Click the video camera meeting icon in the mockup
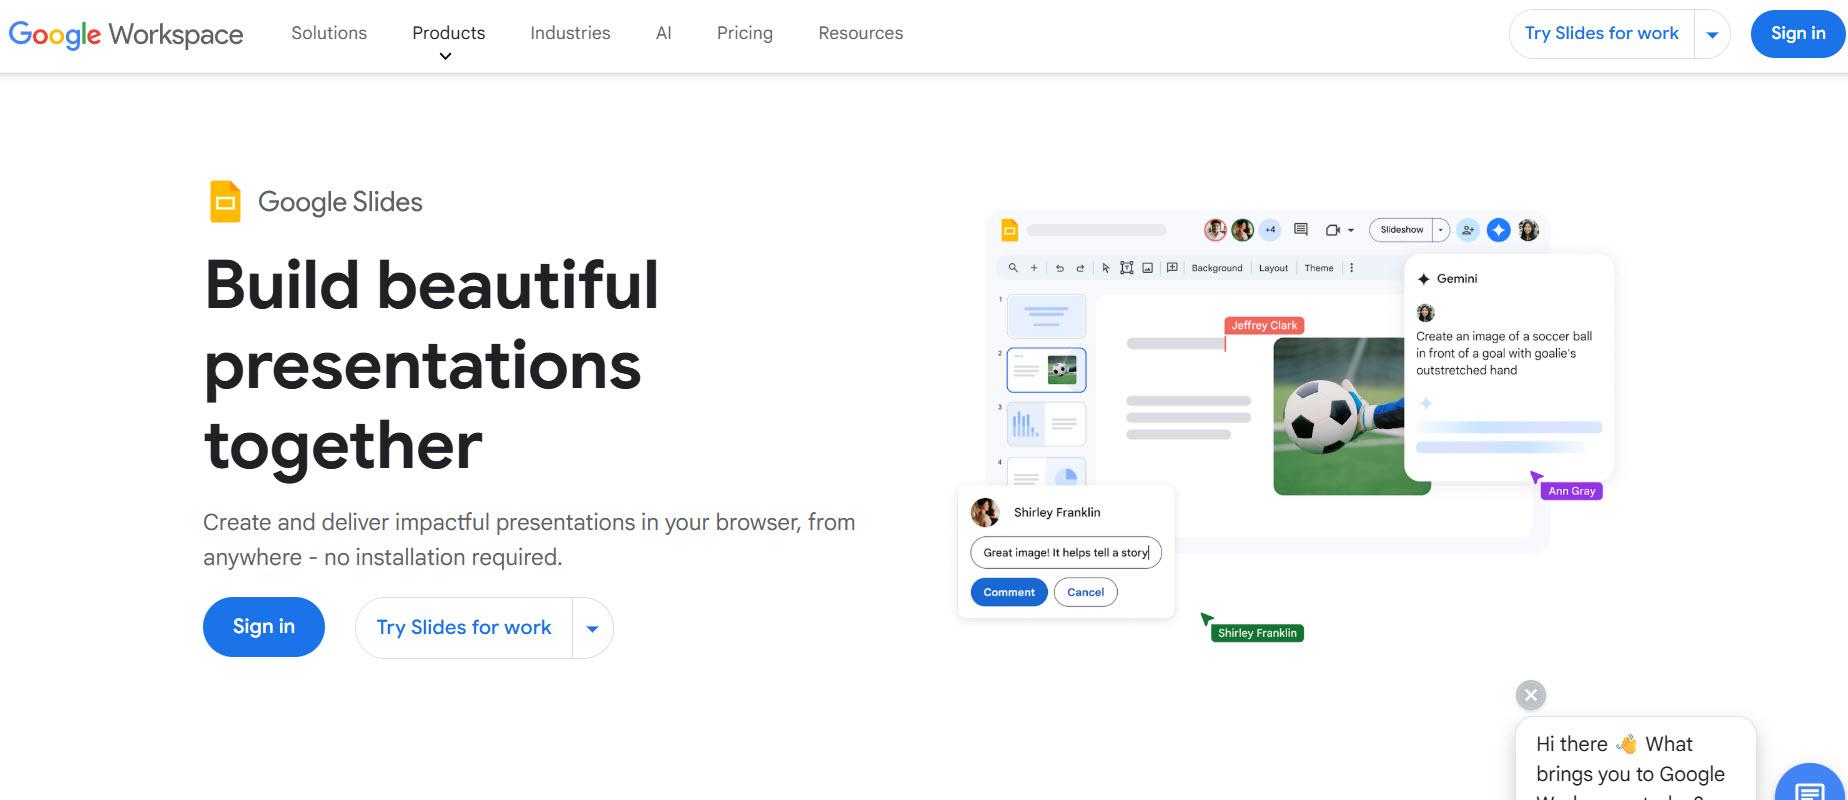1848x800 pixels. coord(1332,230)
